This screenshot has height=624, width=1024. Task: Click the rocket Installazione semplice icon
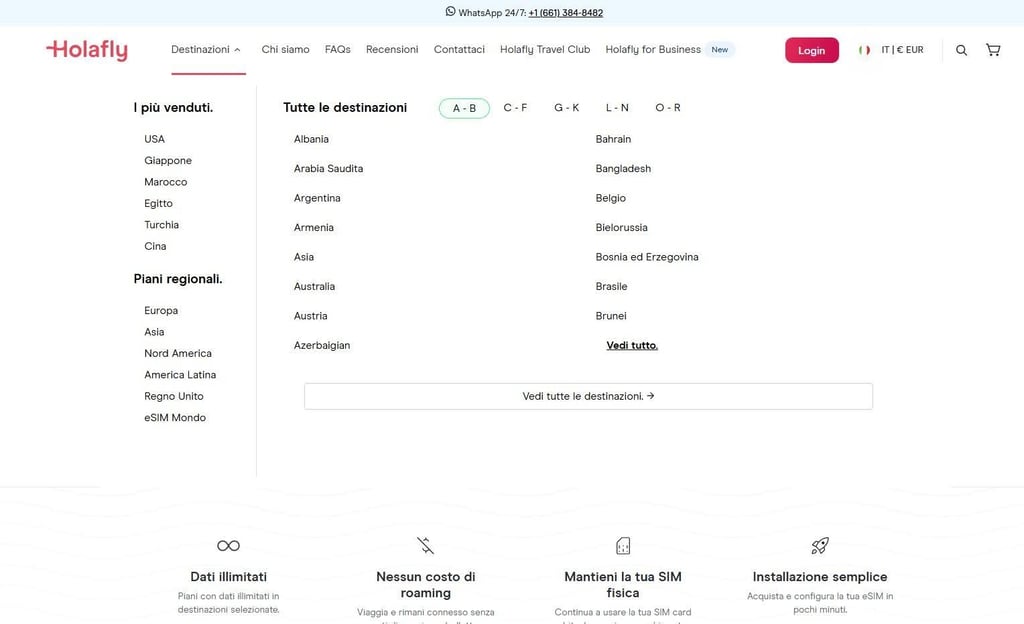[820, 546]
